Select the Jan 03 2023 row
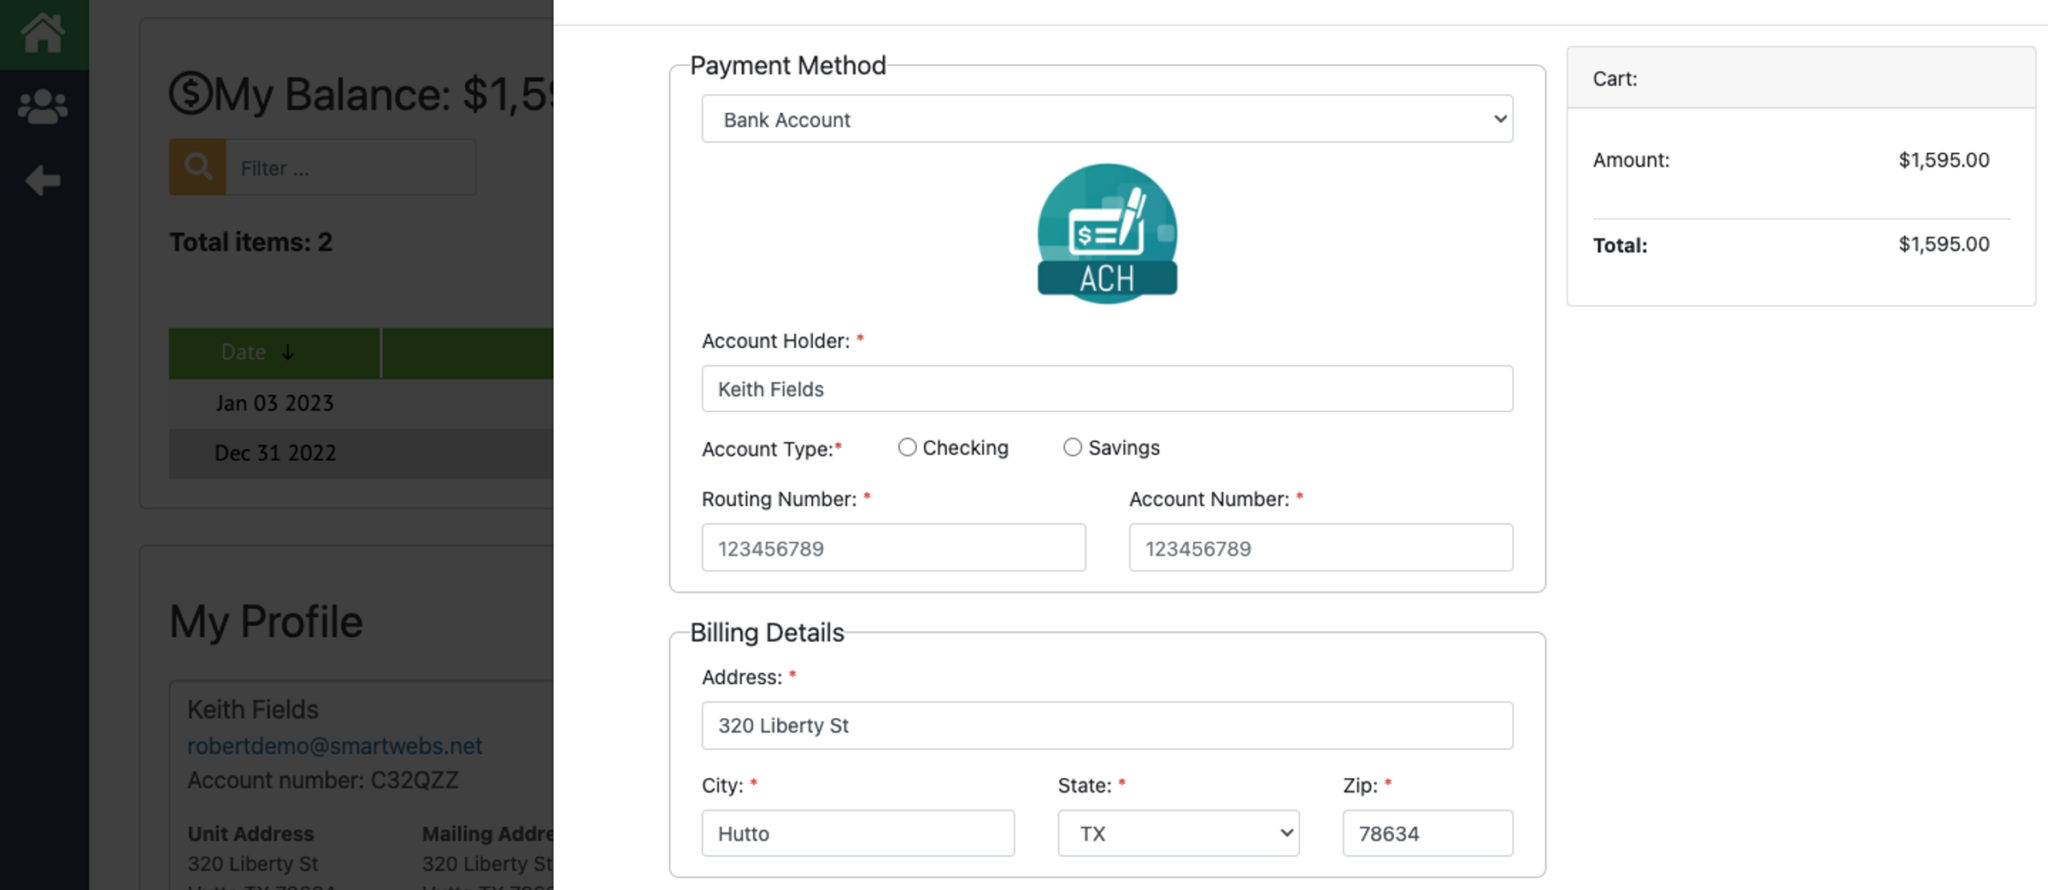Viewport: 2048px width, 890px height. tap(275, 403)
